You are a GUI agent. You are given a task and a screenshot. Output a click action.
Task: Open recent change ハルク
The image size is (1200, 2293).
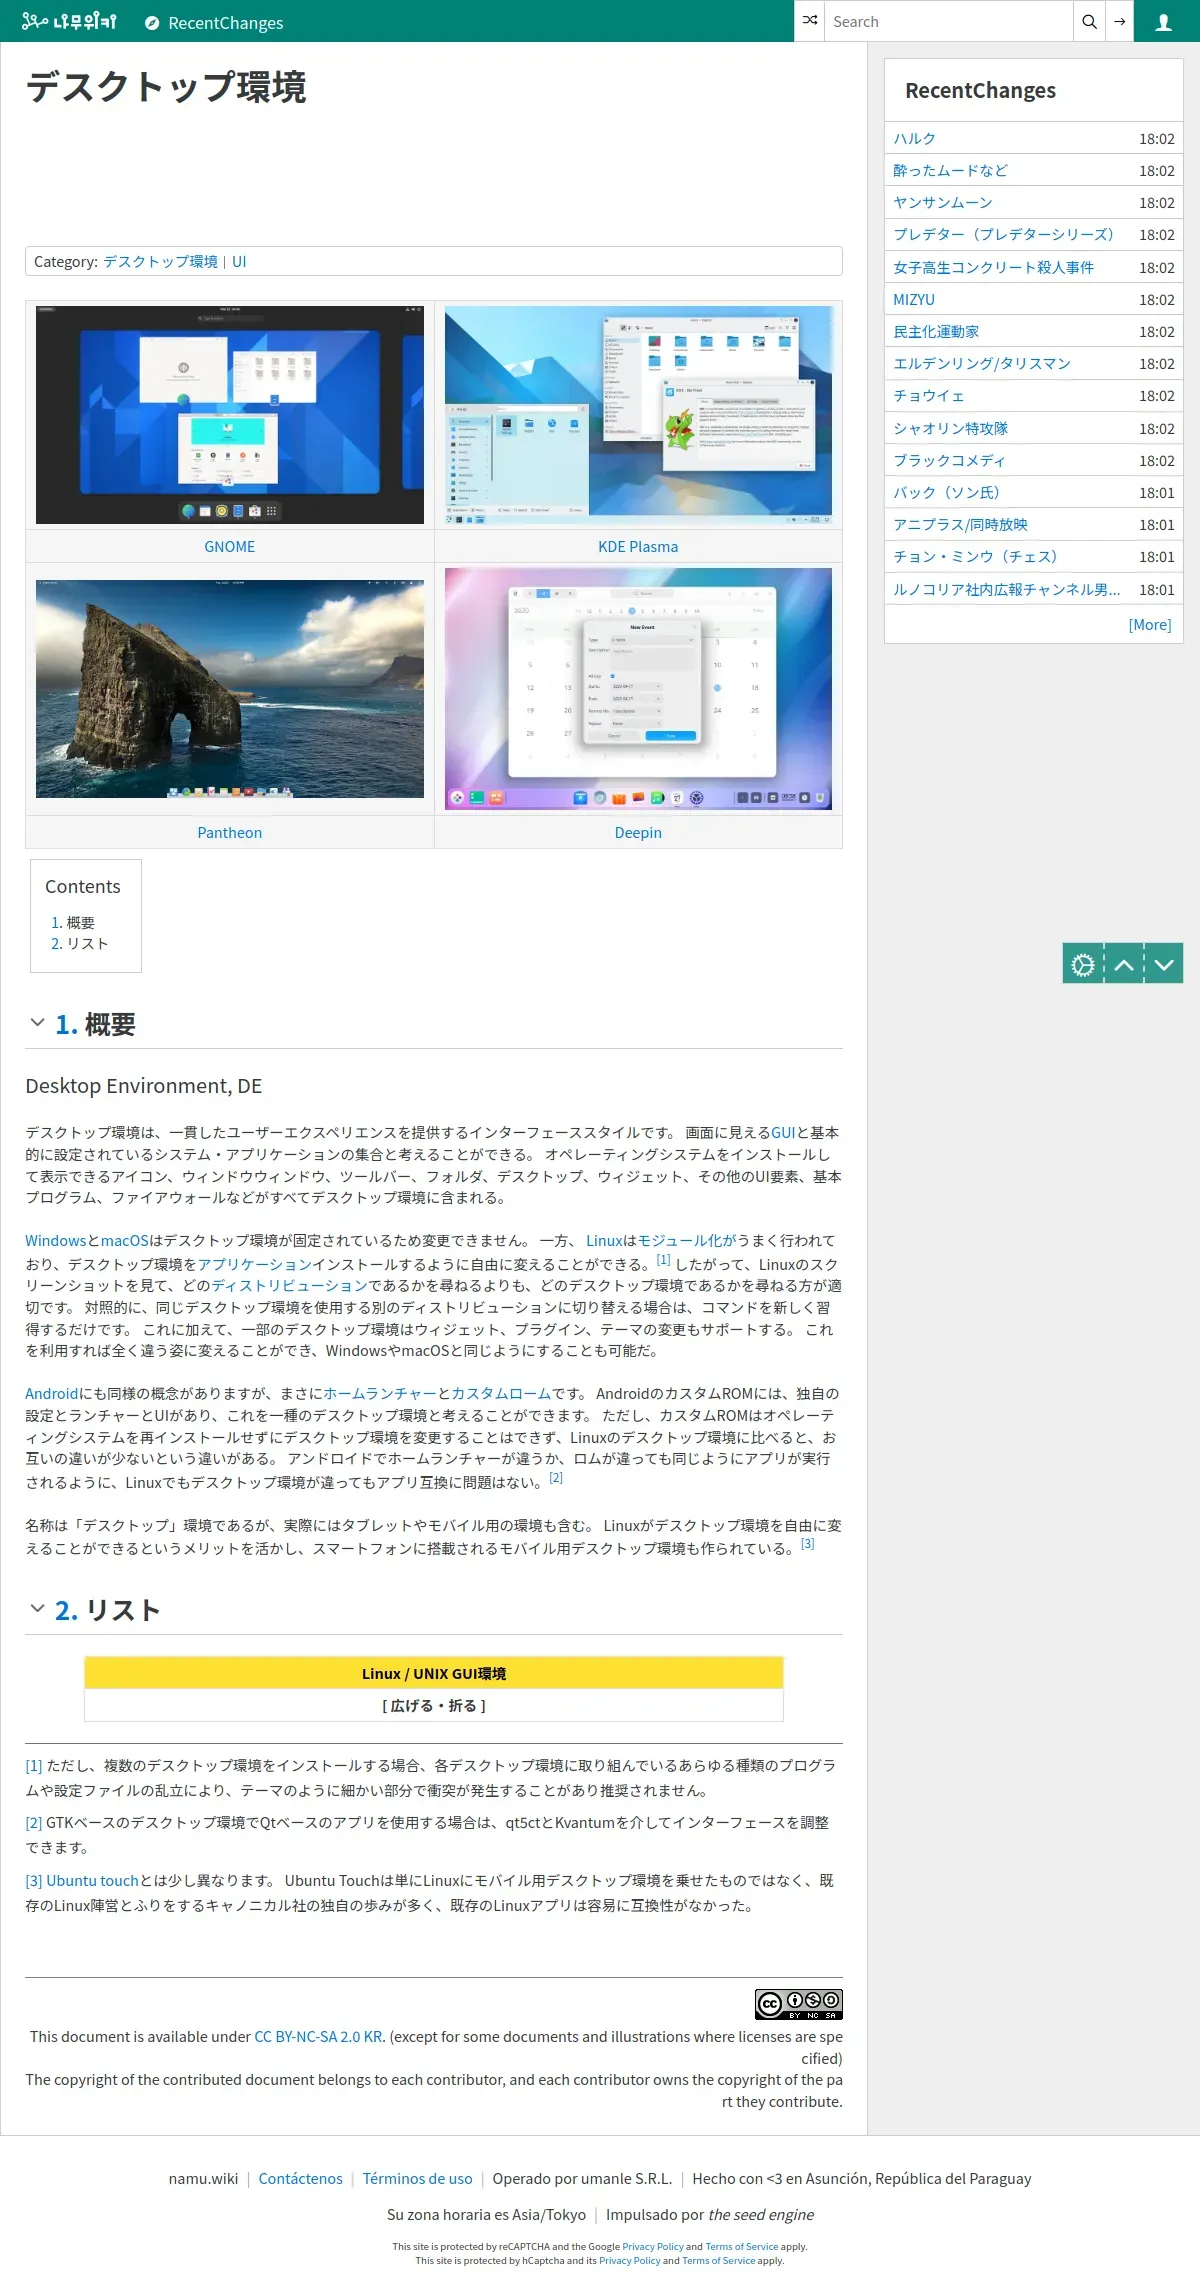[x=914, y=139]
